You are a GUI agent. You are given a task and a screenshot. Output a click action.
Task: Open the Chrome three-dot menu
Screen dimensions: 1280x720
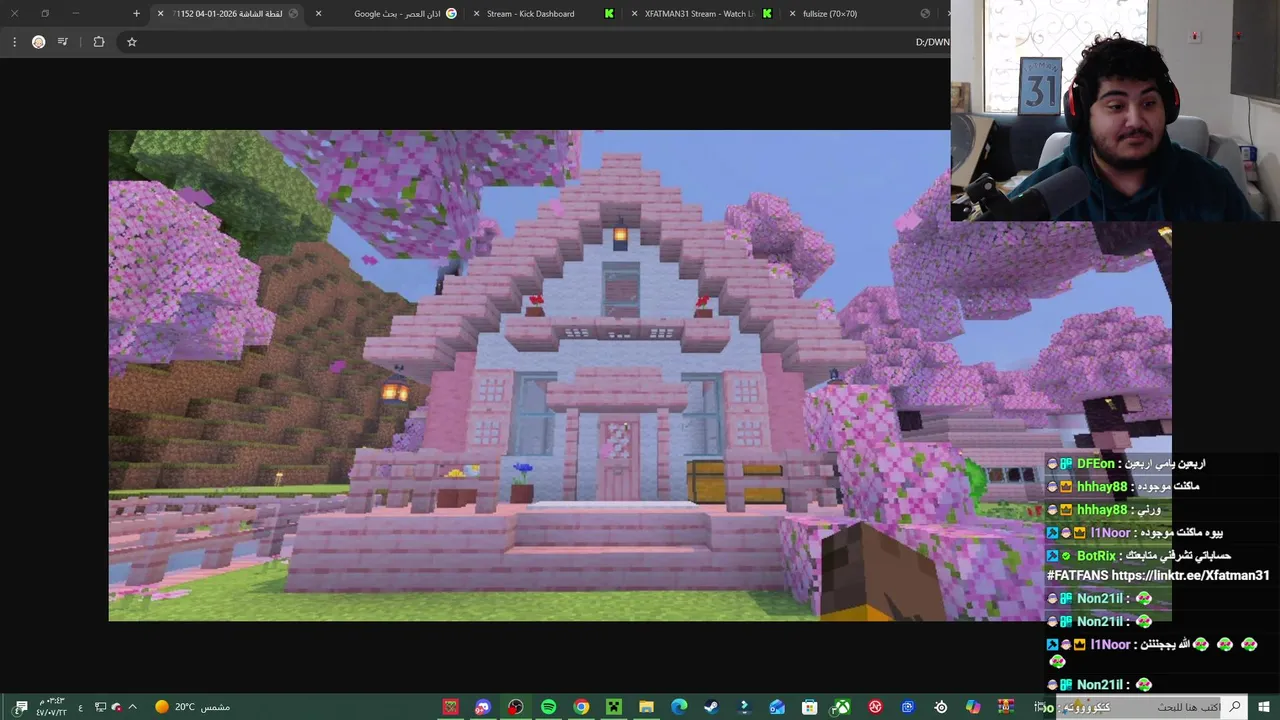click(14, 42)
